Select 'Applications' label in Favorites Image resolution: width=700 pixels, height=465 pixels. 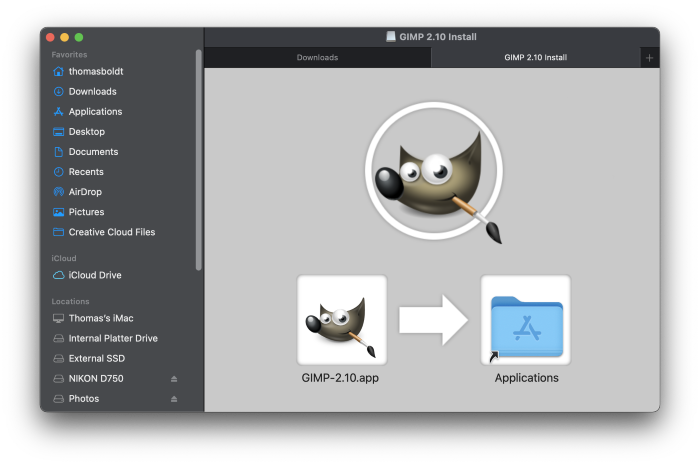tap(96, 112)
